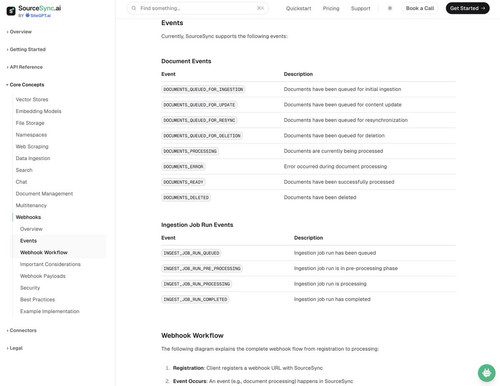The width and height of the screenshot is (500, 386).
Task: Go to the Support link
Action: click(360, 8)
